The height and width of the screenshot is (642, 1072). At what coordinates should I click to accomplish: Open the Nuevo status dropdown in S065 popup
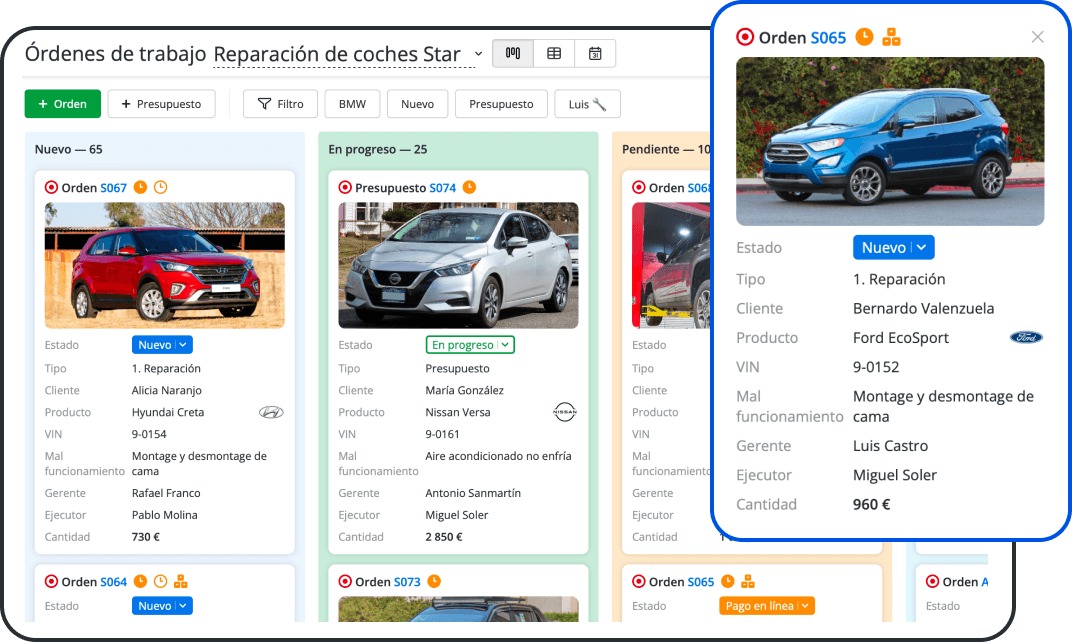[x=894, y=248]
